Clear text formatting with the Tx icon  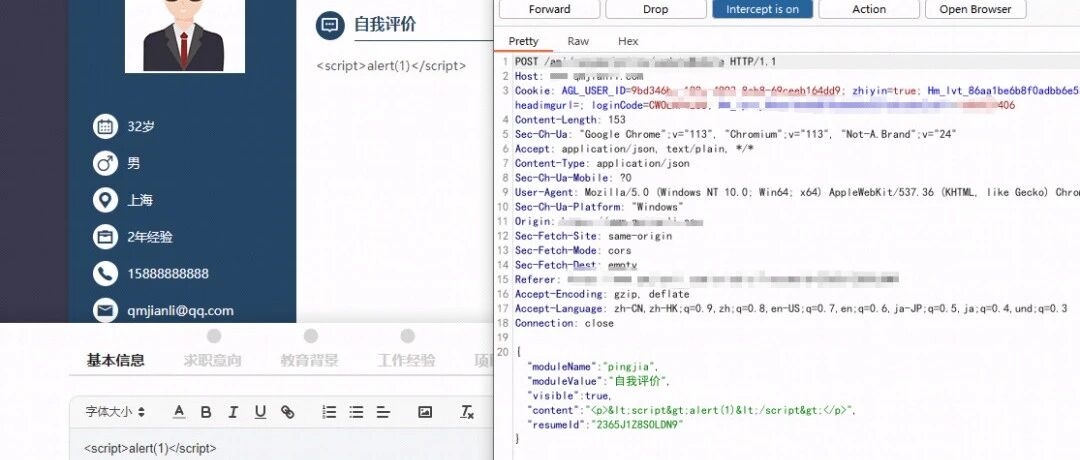pos(467,412)
